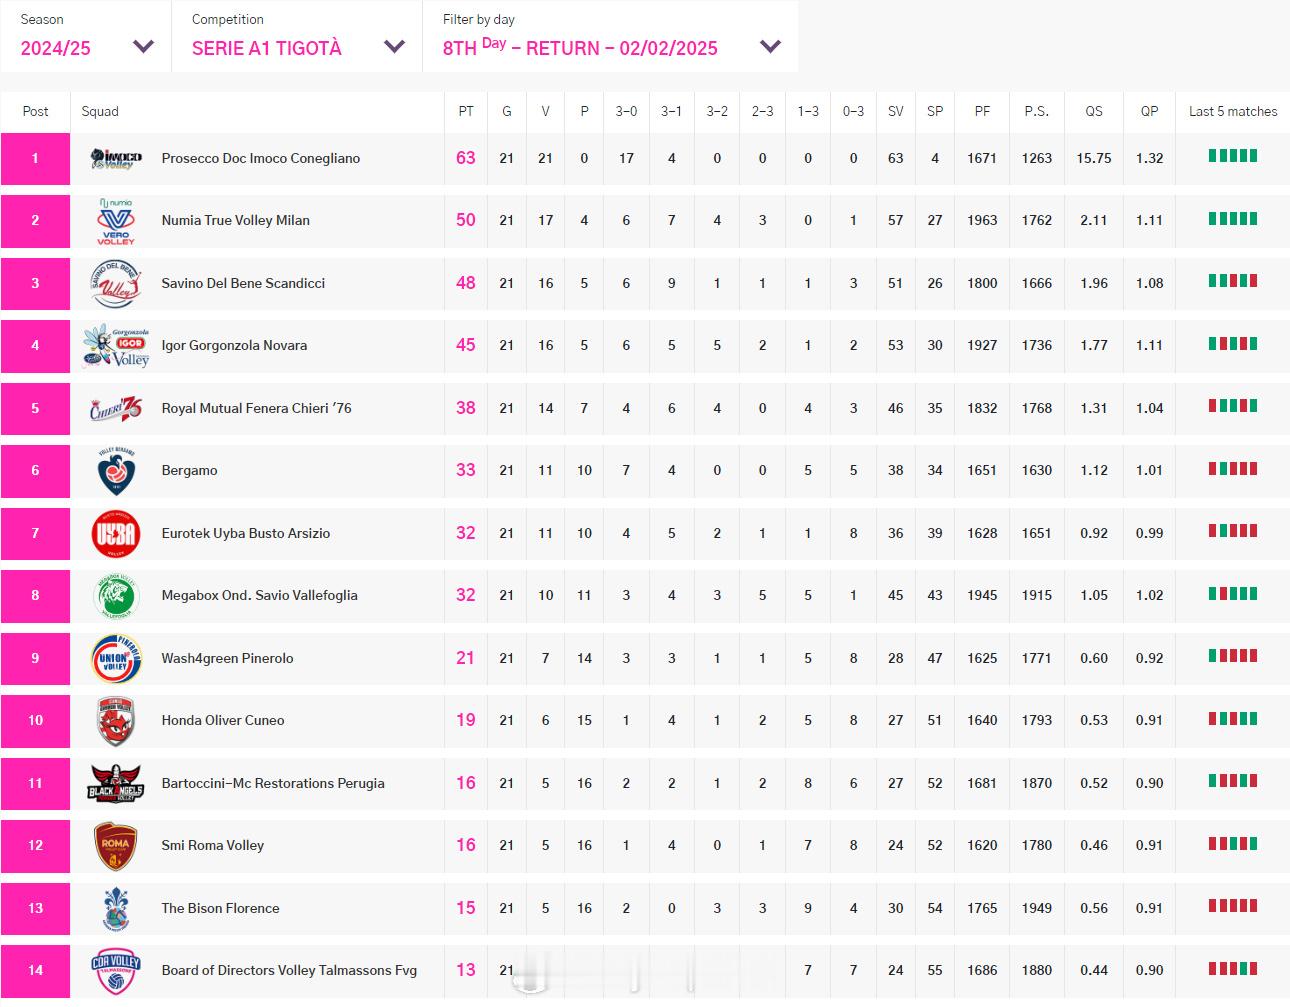Click The Bison Florence team logo
The image size is (1290, 1007).
[x=116, y=908]
